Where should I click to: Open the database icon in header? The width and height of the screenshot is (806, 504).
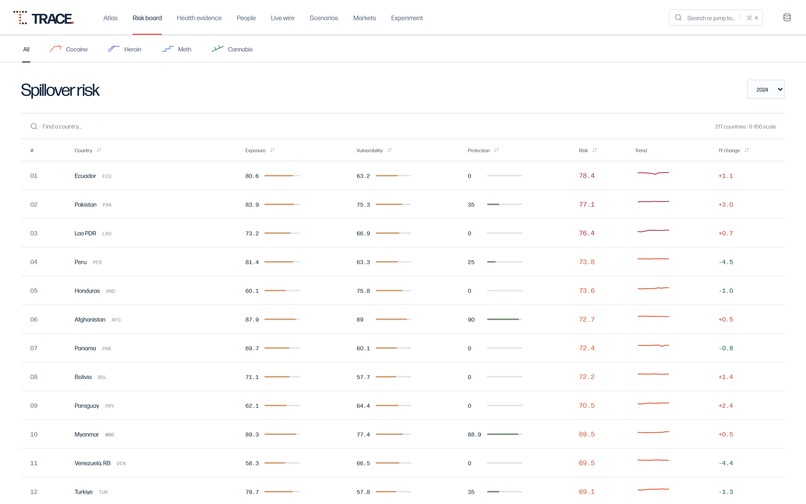tap(786, 17)
